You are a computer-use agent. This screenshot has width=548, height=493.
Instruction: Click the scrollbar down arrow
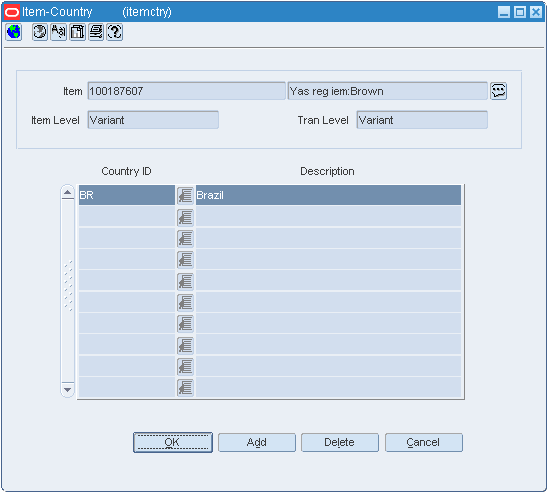coord(67,390)
